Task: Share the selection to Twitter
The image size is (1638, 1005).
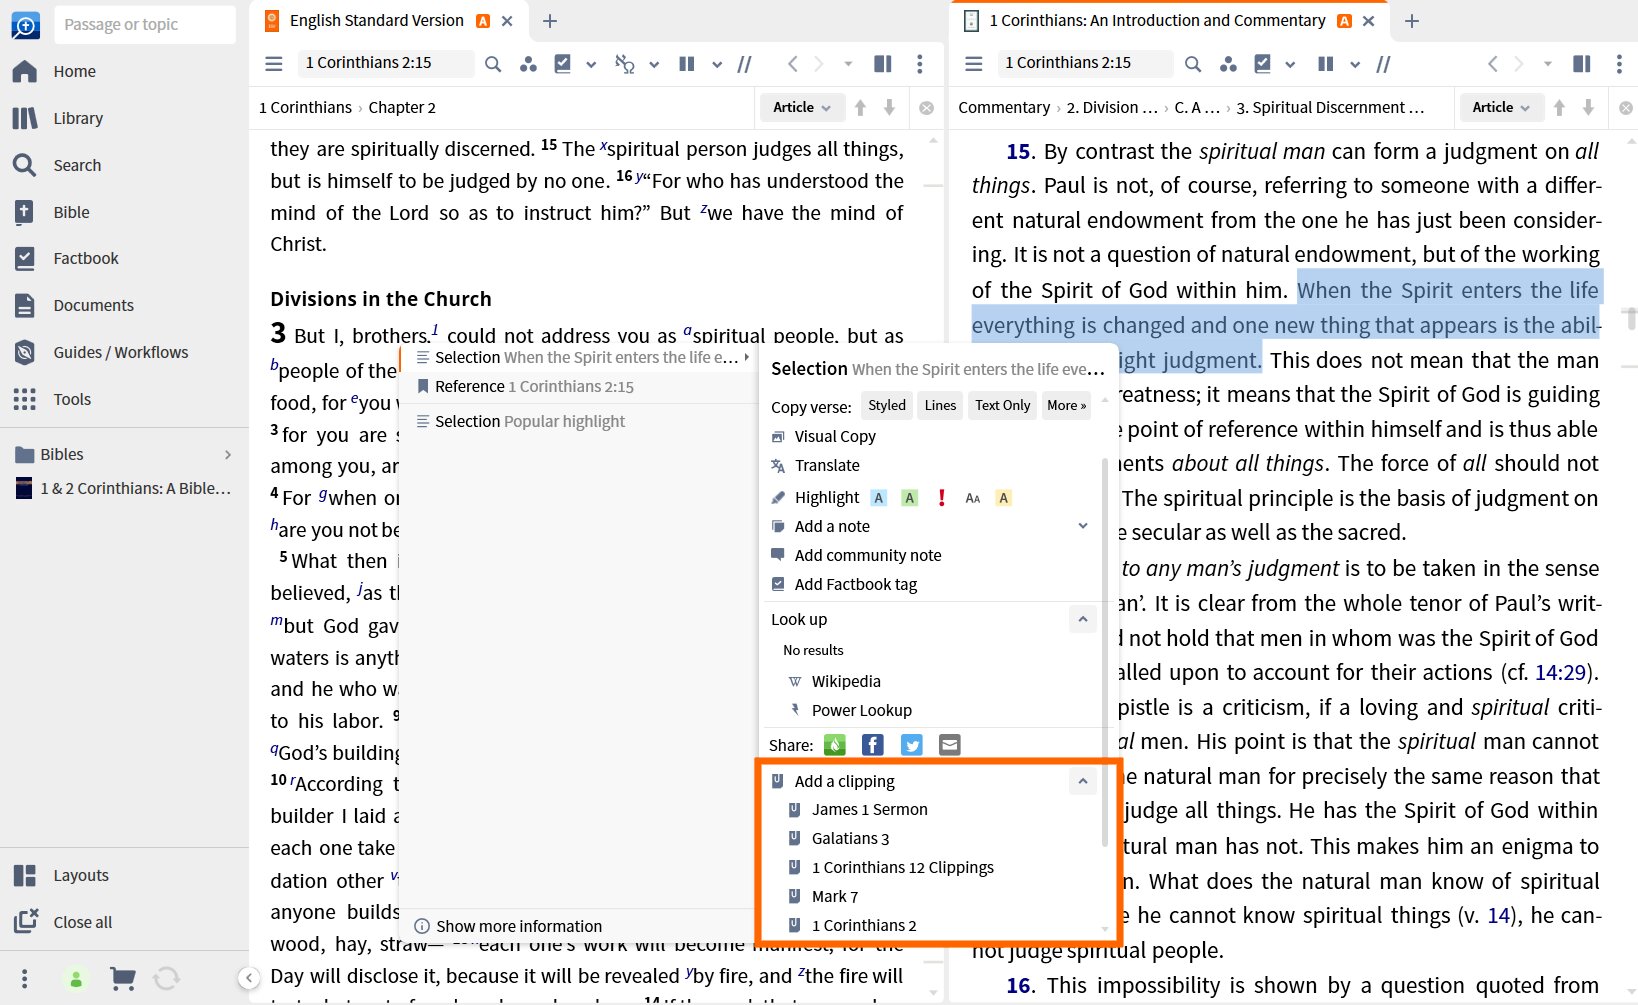Action: tap(911, 745)
